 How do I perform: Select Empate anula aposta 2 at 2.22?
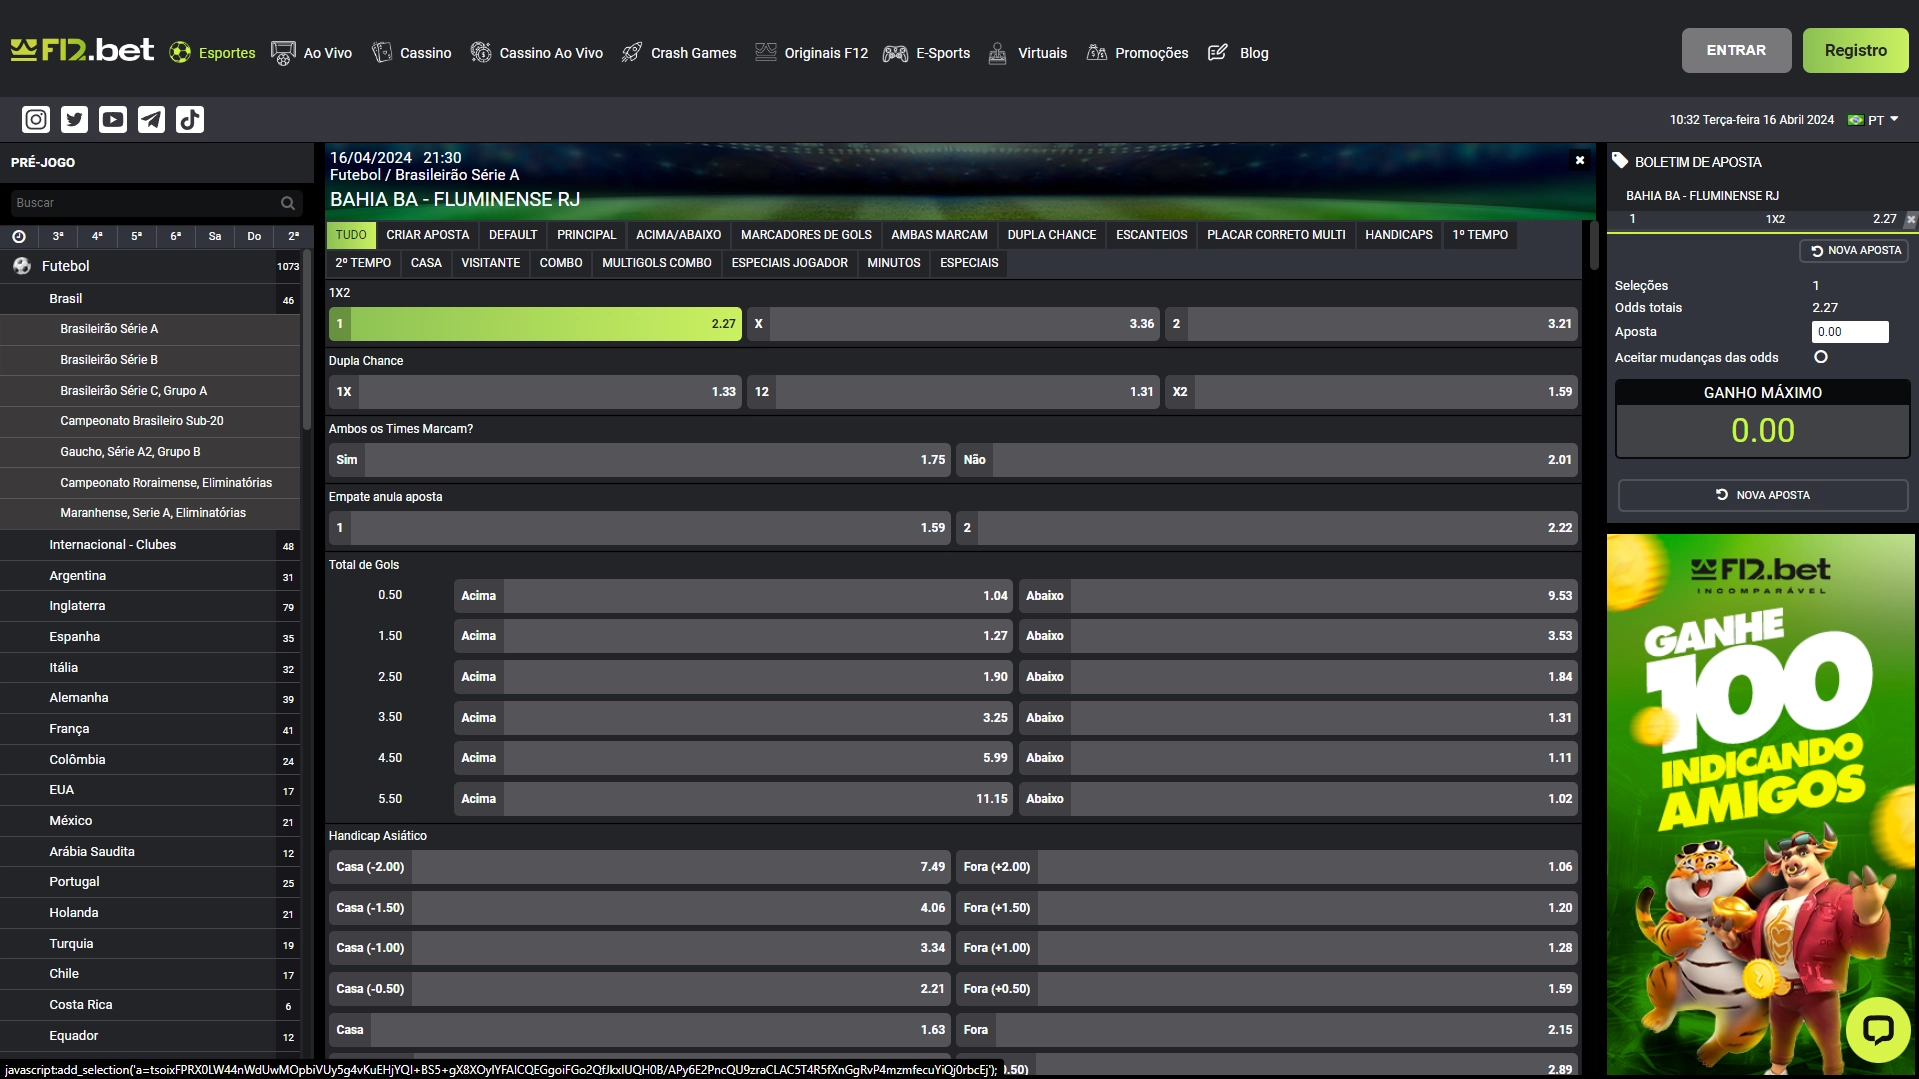coord(1267,528)
